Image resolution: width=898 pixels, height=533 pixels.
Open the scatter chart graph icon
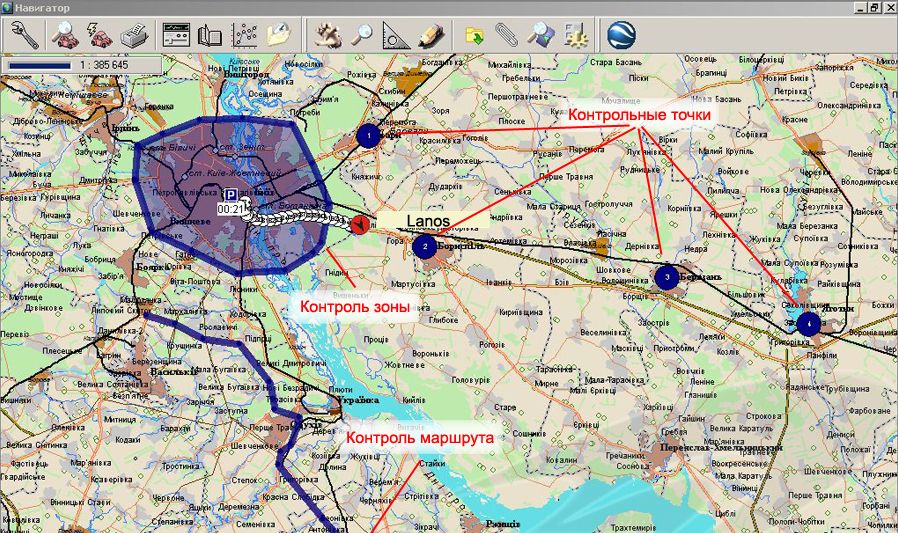pyautogui.click(x=244, y=36)
